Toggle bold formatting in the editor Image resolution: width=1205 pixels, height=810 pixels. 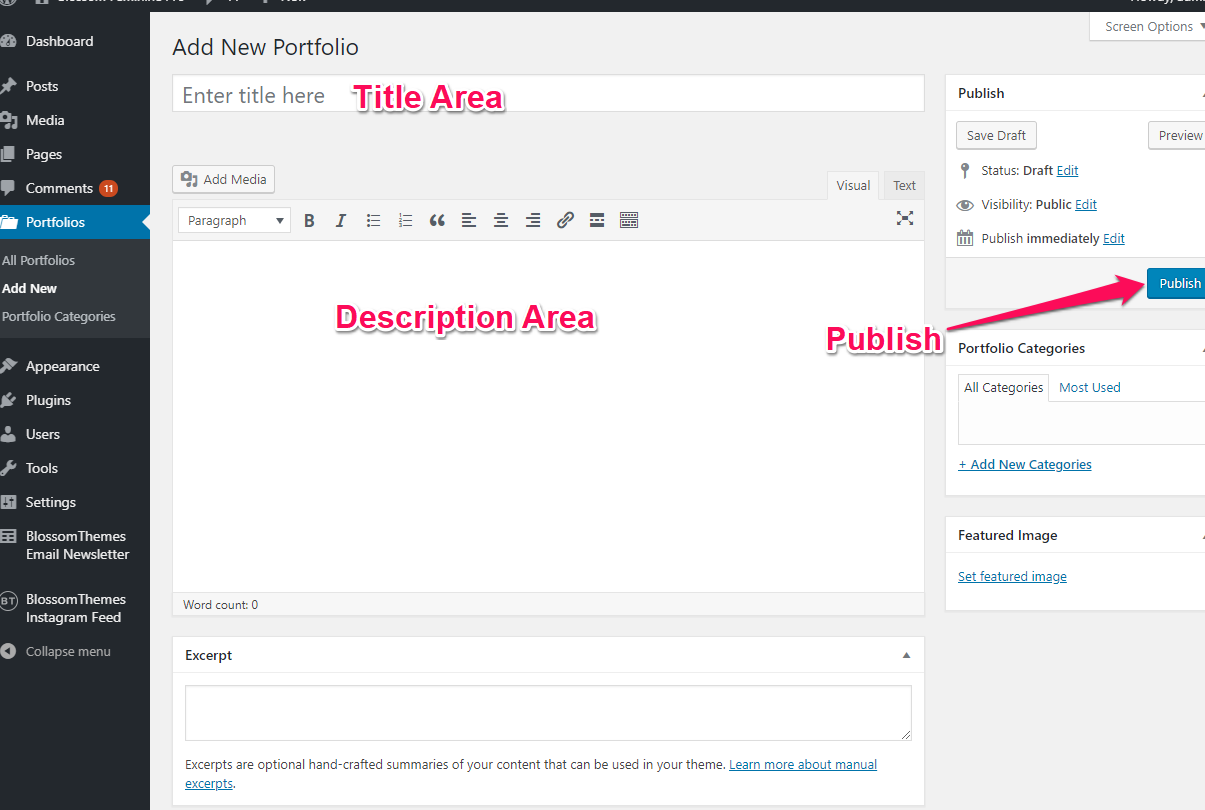(x=309, y=220)
